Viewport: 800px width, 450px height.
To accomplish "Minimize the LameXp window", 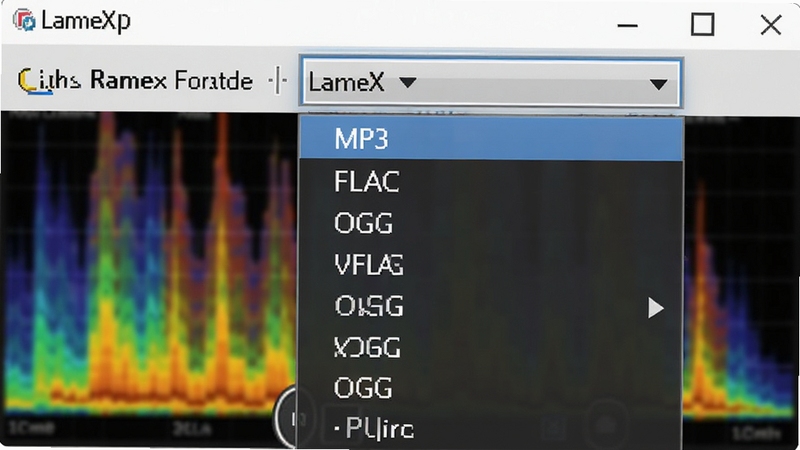I will (627, 25).
